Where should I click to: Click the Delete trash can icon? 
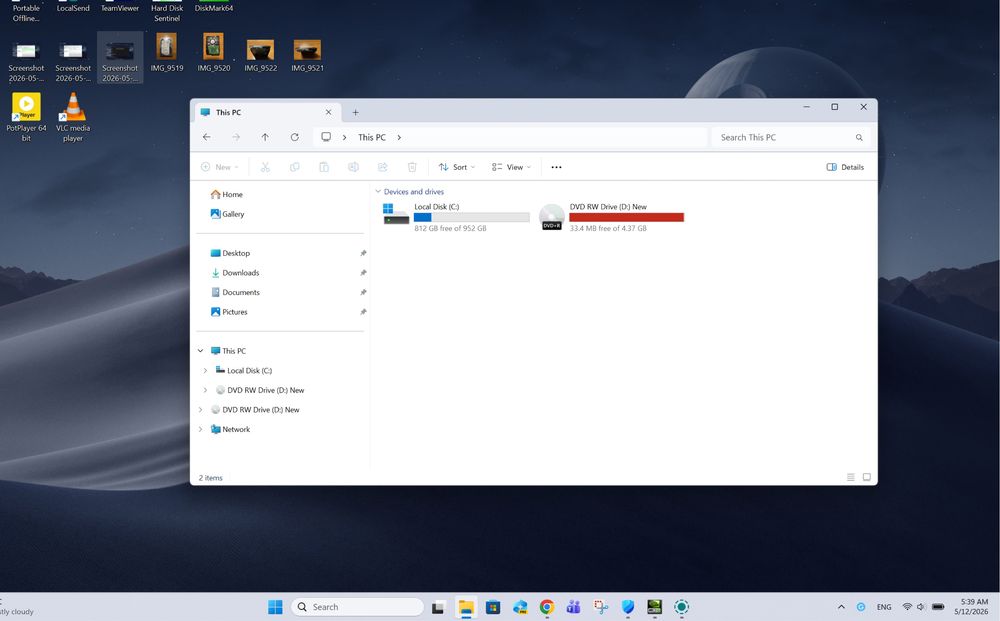[x=412, y=167]
